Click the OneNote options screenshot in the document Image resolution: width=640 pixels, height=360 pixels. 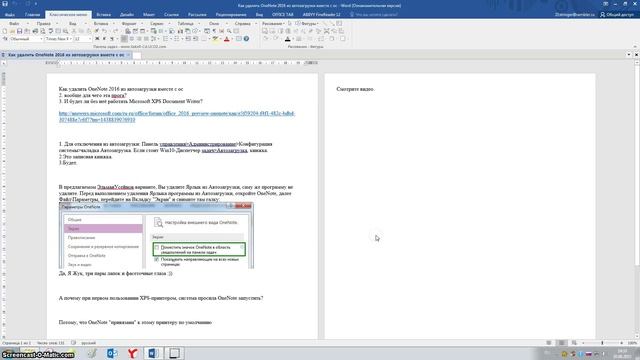click(x=156, y=236)
